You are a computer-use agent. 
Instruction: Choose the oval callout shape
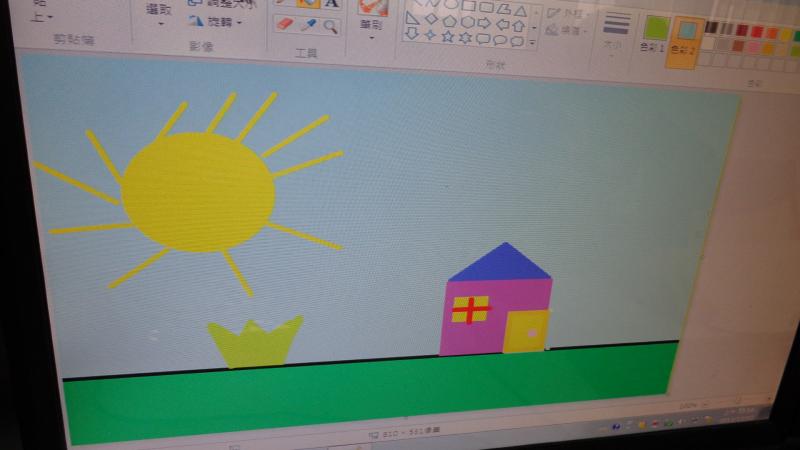pyautogui.click(x=501, y=40)
